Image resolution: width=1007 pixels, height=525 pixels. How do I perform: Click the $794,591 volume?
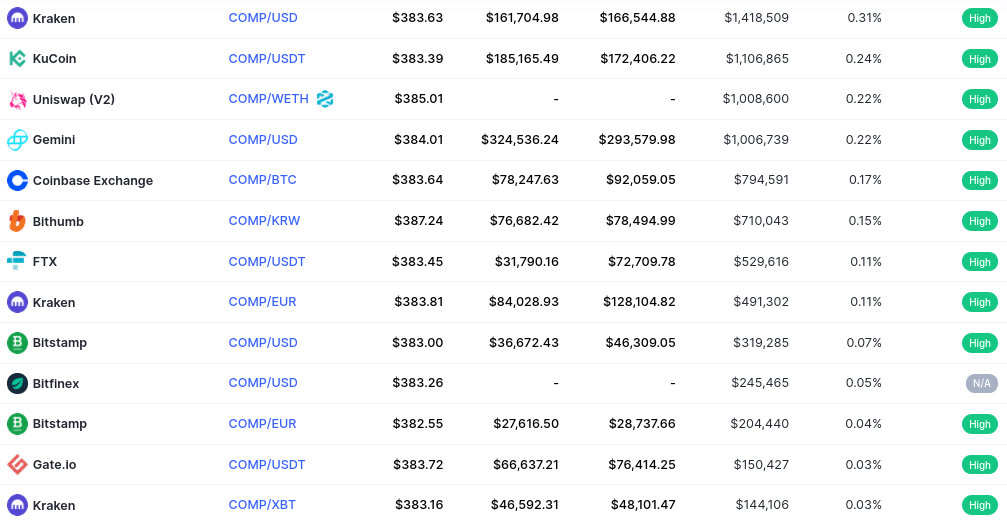761,180
